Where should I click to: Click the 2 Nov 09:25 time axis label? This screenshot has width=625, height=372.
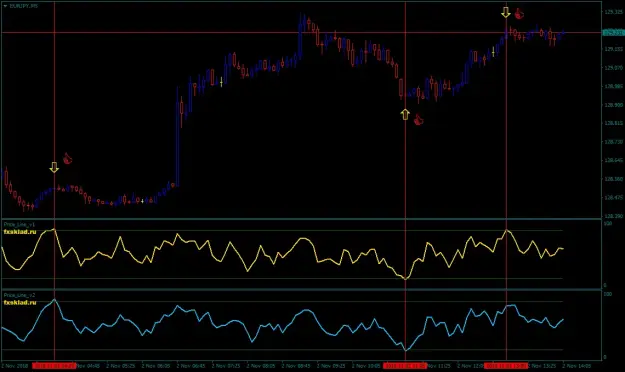[331, 366]
